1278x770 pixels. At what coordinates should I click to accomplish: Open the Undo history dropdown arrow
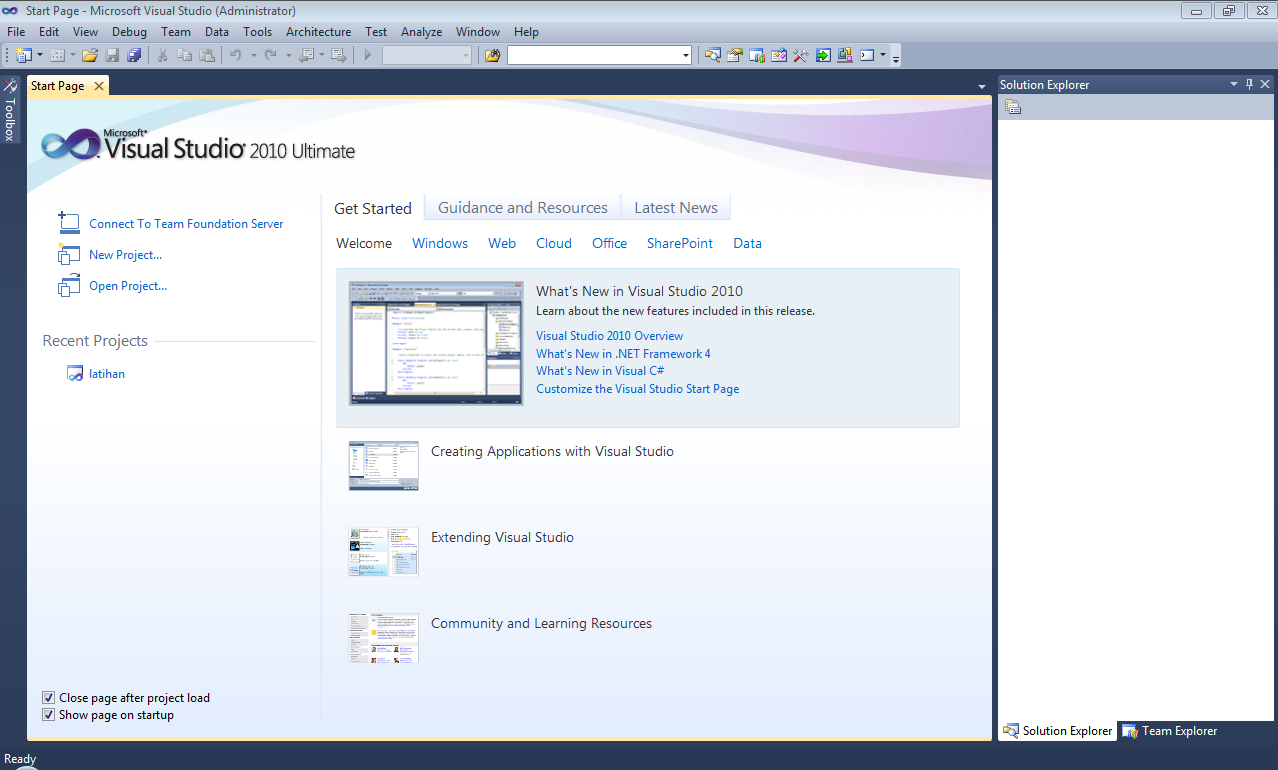[x=253, y=55]
